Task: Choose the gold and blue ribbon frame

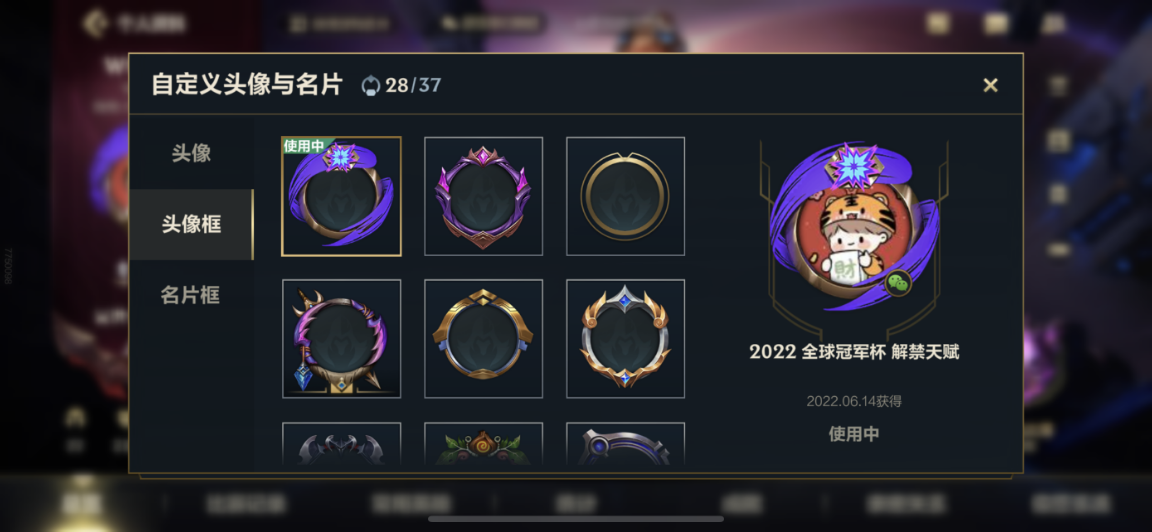Action: tap(483, 339)
